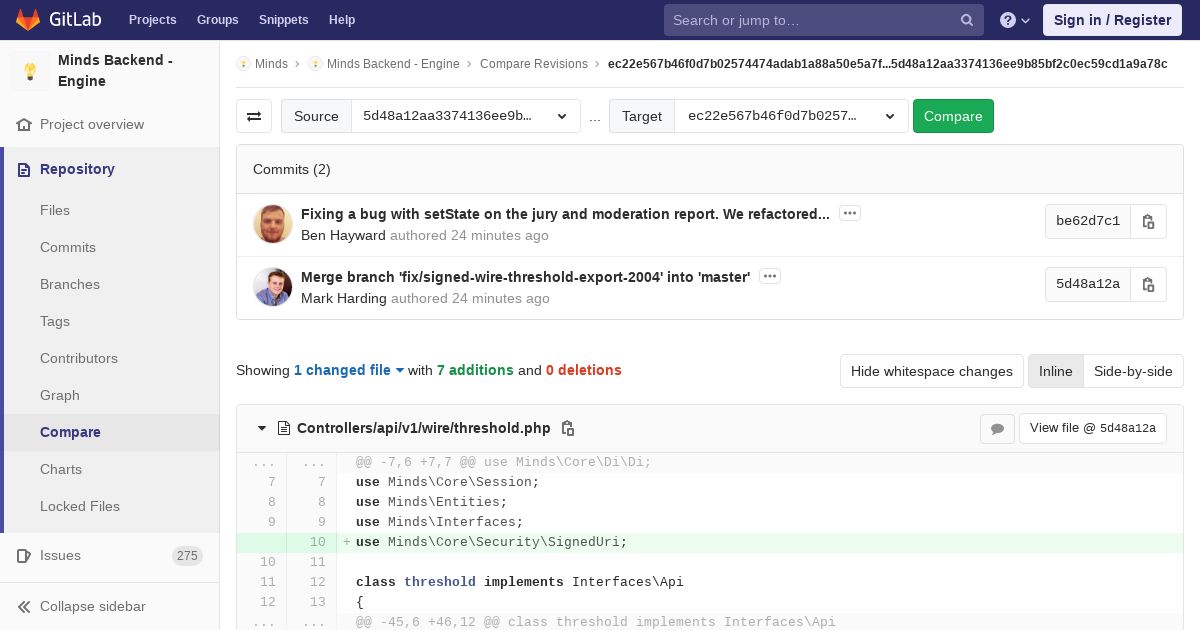
Task: Copy threshold.php file path icon
Action: [568, 428]
